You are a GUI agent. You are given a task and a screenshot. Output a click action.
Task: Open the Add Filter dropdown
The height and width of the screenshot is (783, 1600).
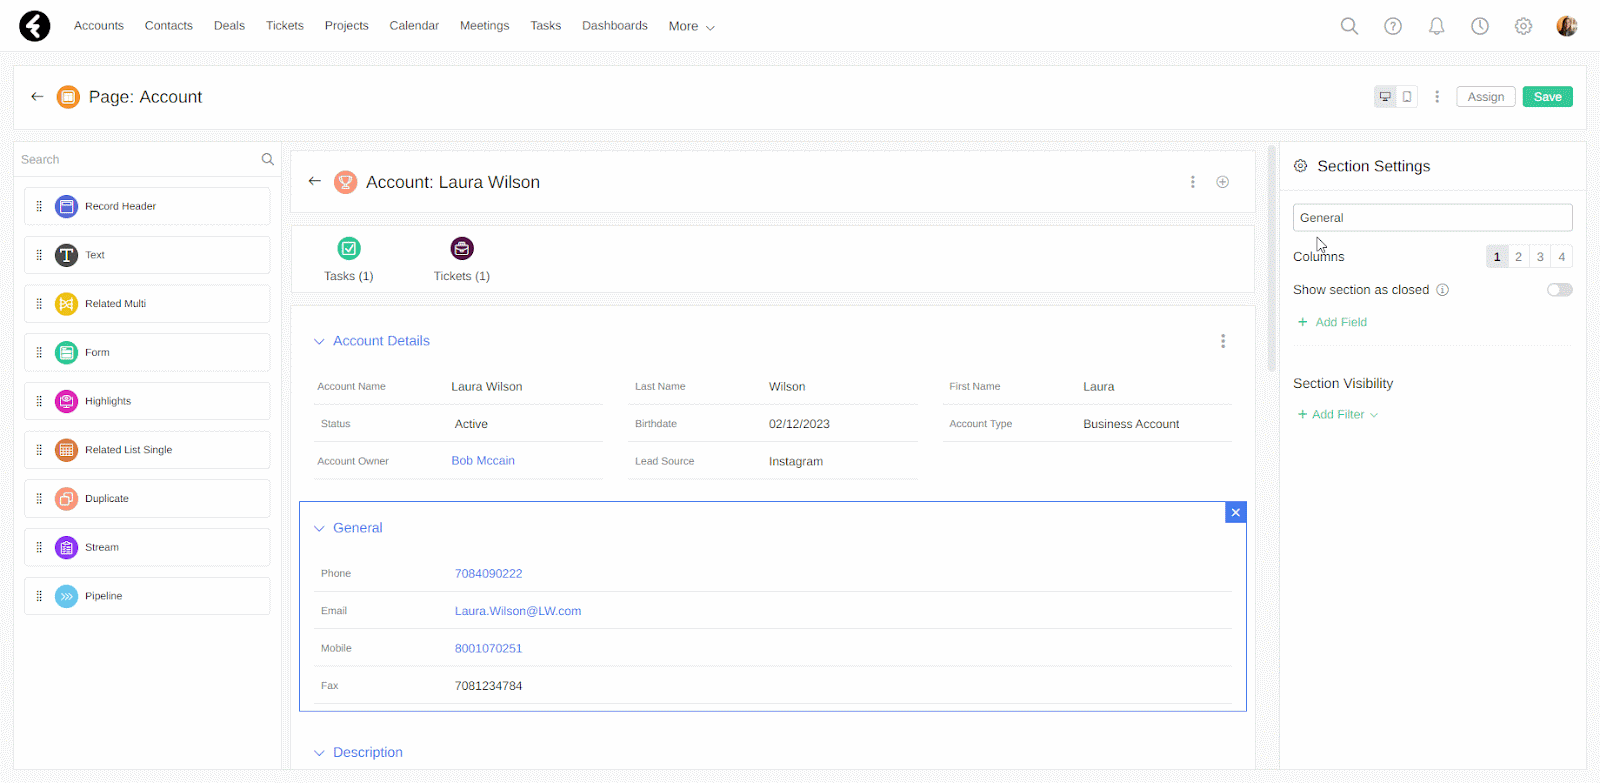click(1338, 414)
